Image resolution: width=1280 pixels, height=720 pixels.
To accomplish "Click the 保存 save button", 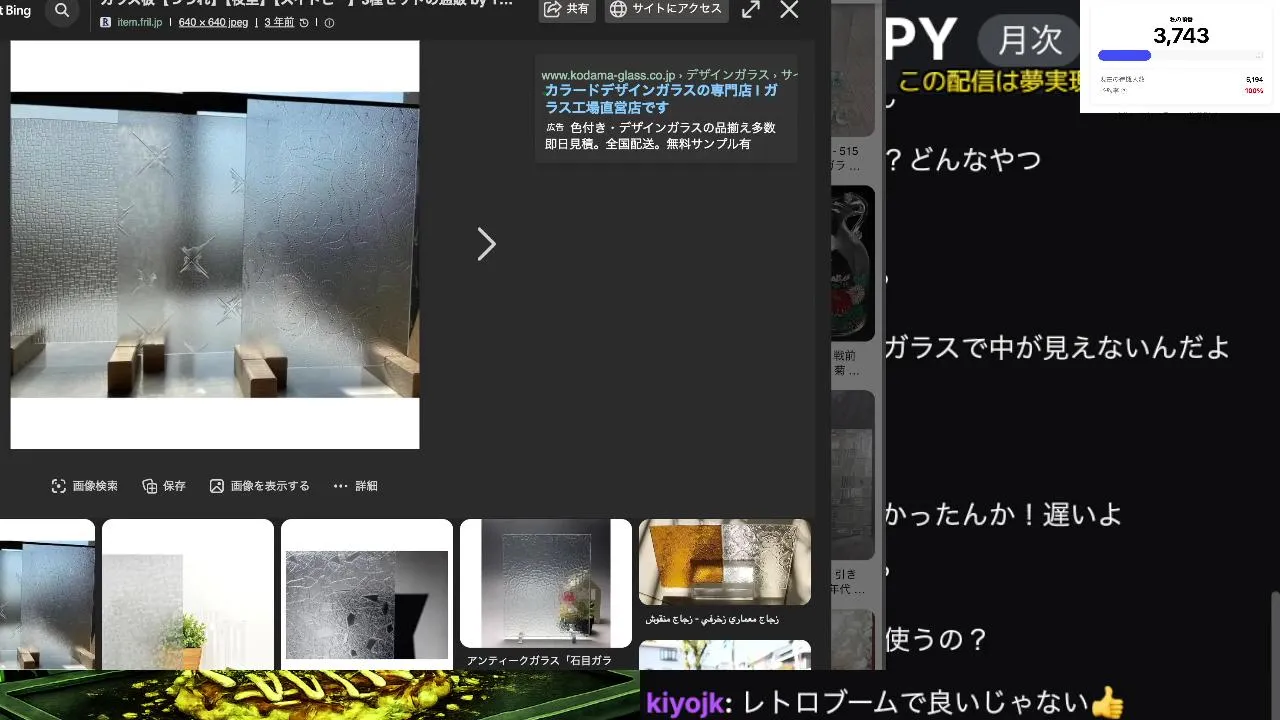I will coord(164,486).
